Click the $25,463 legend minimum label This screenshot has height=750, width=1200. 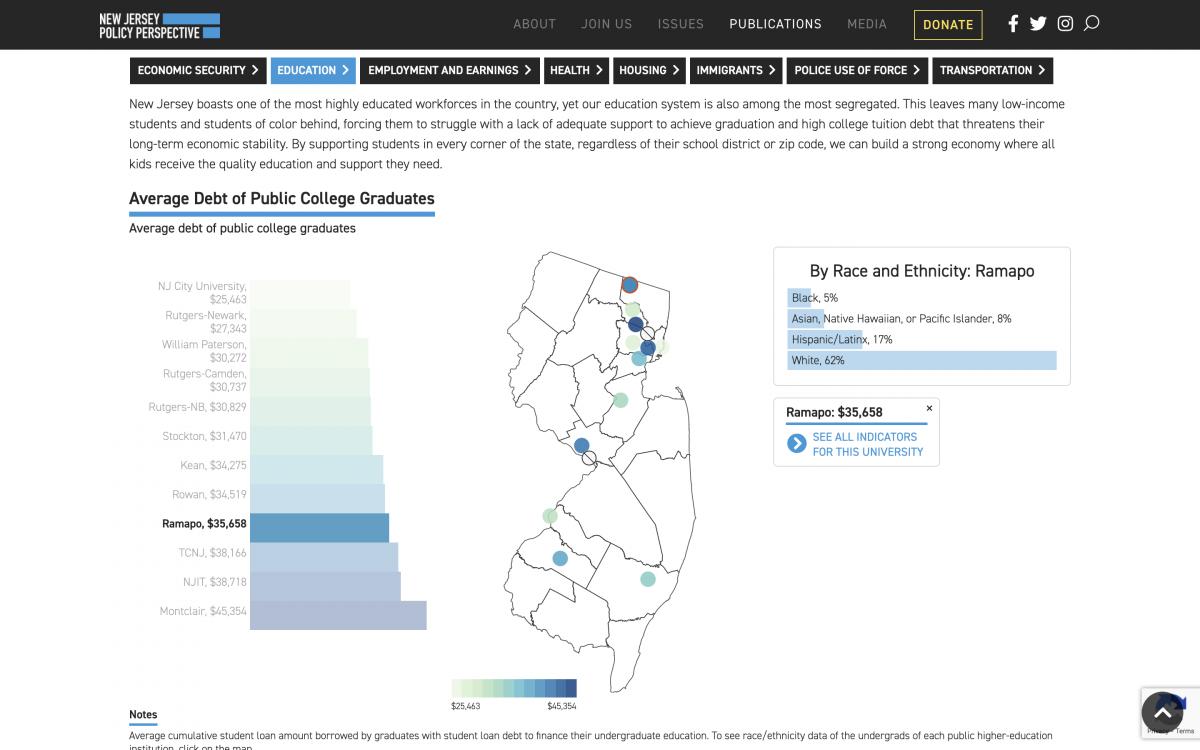pos(466,706)
